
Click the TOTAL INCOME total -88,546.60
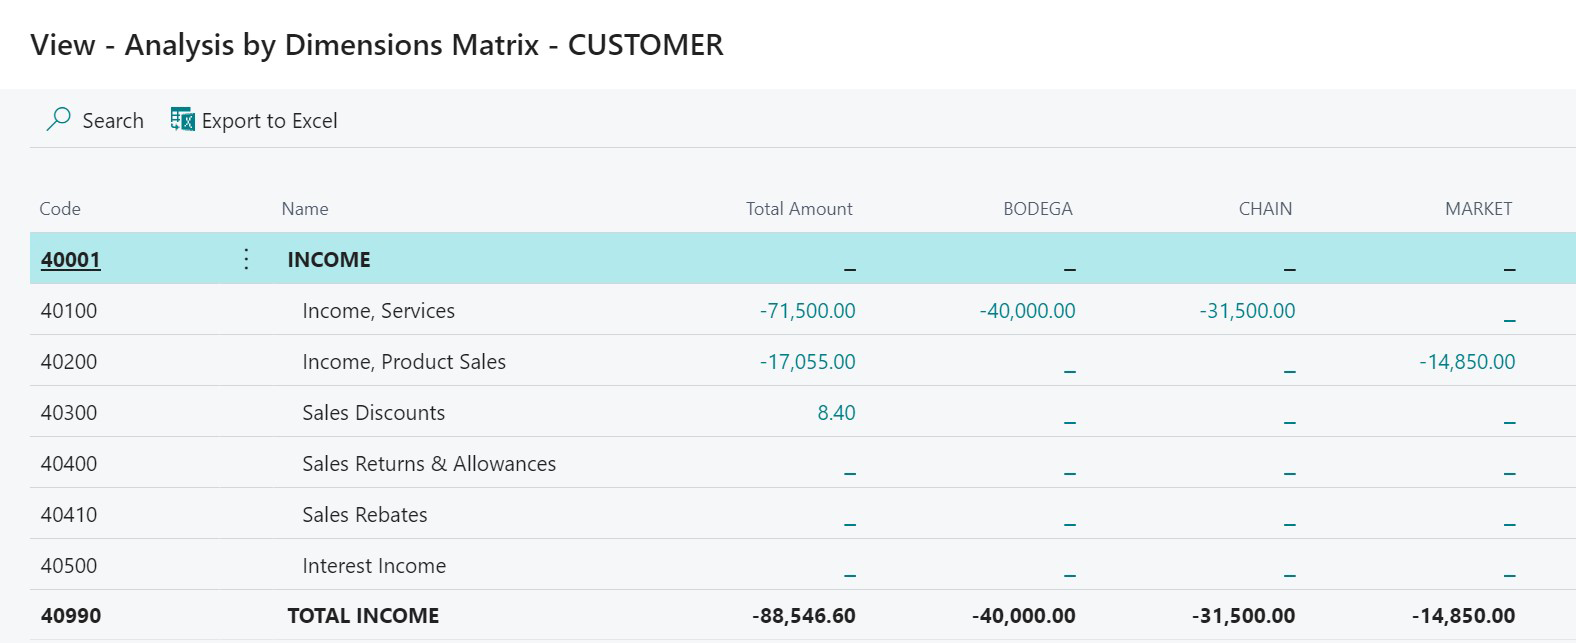click(803, 616)
